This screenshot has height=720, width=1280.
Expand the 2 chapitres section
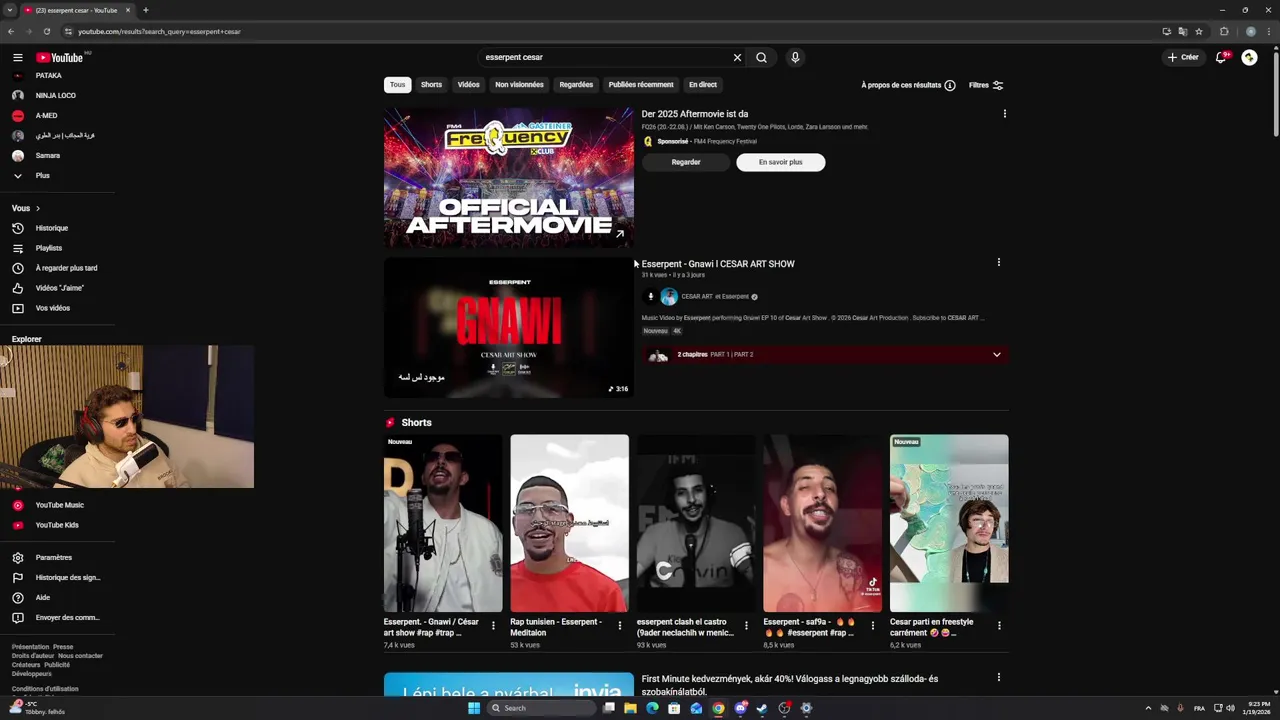pyautogui.click(x=825, y=355)
